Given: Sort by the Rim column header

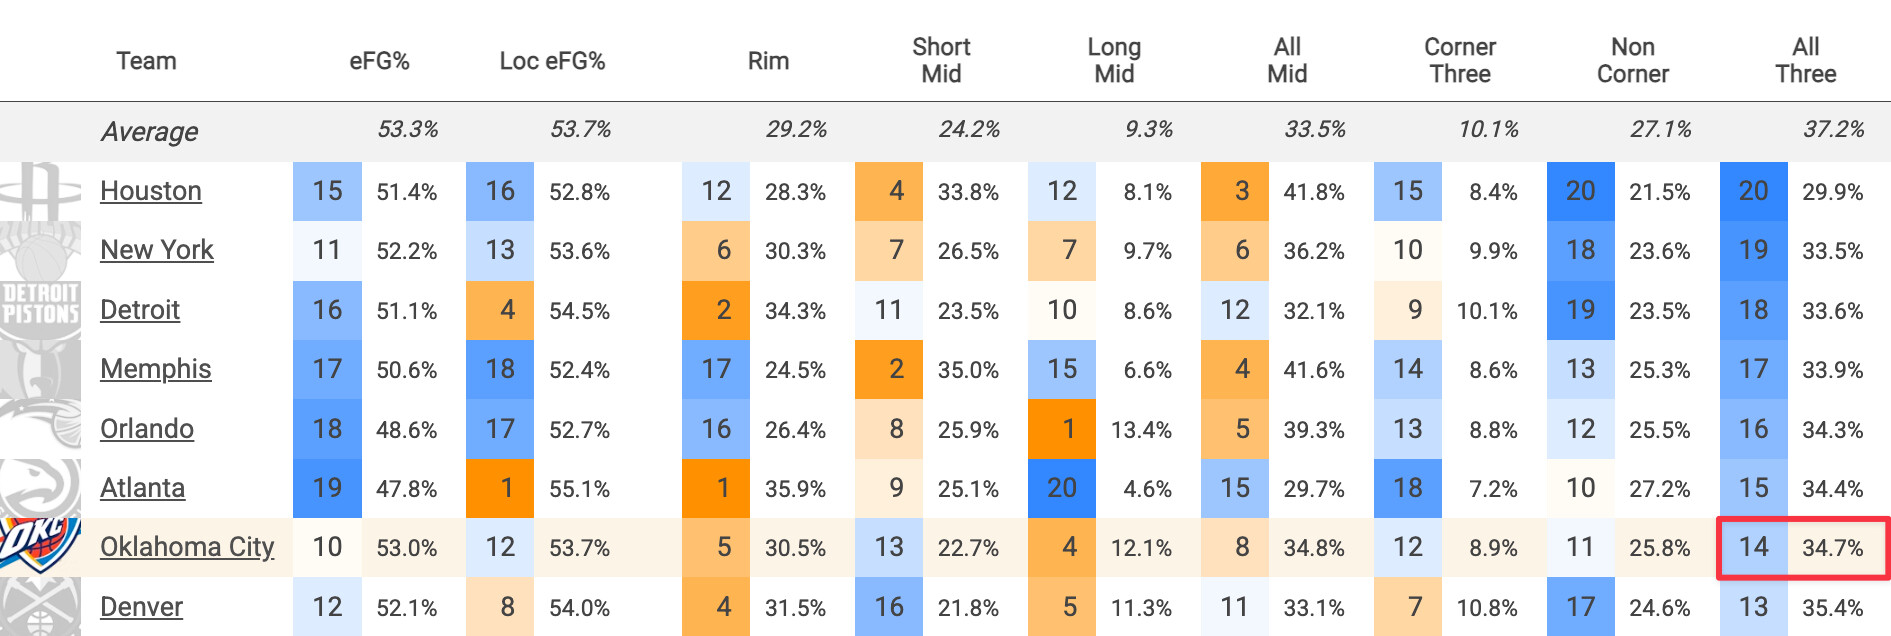Looking at the screenshot, I should [x=768, y=61].
